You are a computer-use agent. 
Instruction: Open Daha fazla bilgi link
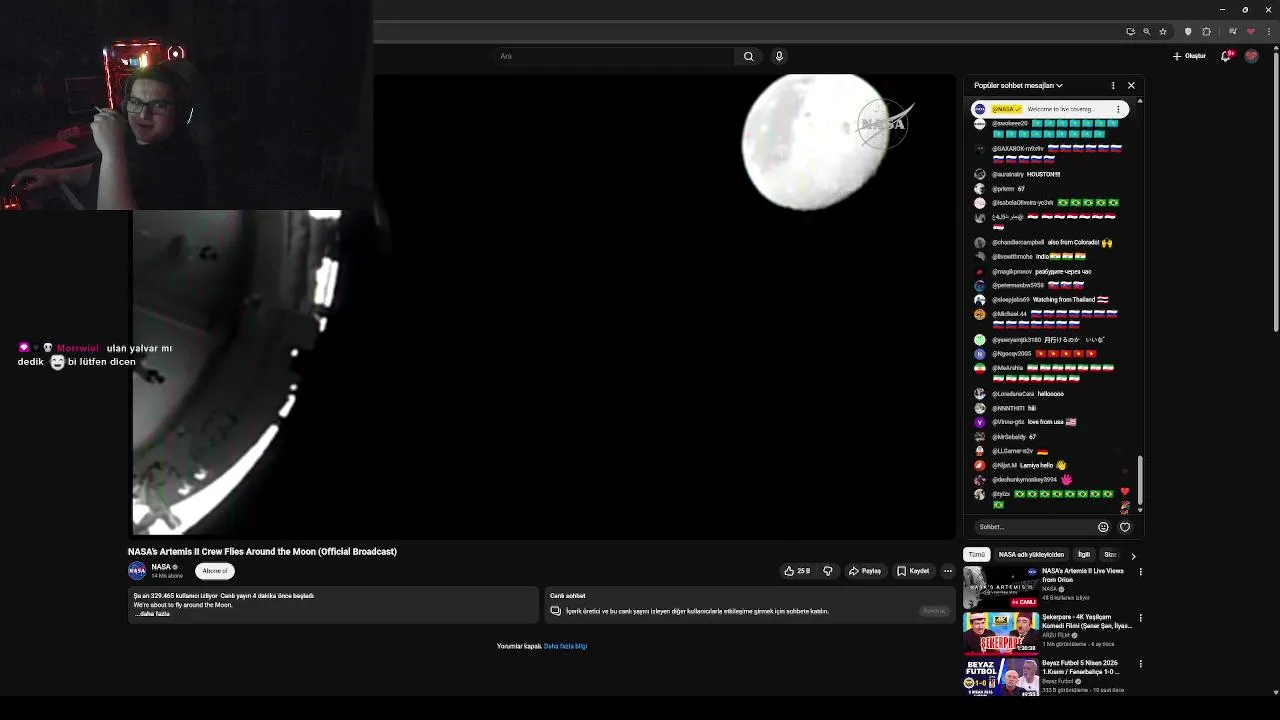point(565,646)
